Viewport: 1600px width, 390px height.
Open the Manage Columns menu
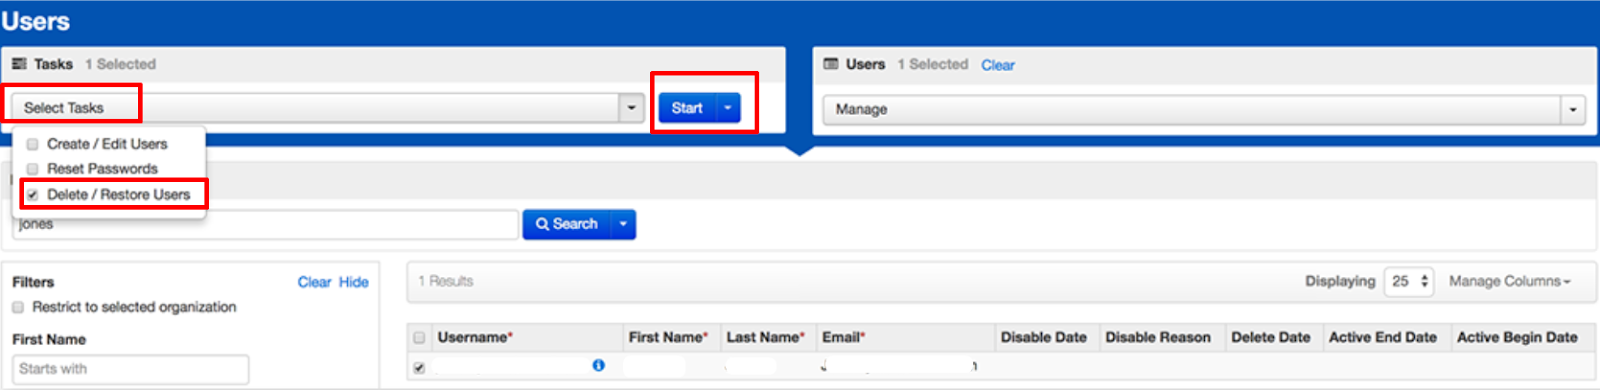pyautogui.click(x=1510, y=282)
